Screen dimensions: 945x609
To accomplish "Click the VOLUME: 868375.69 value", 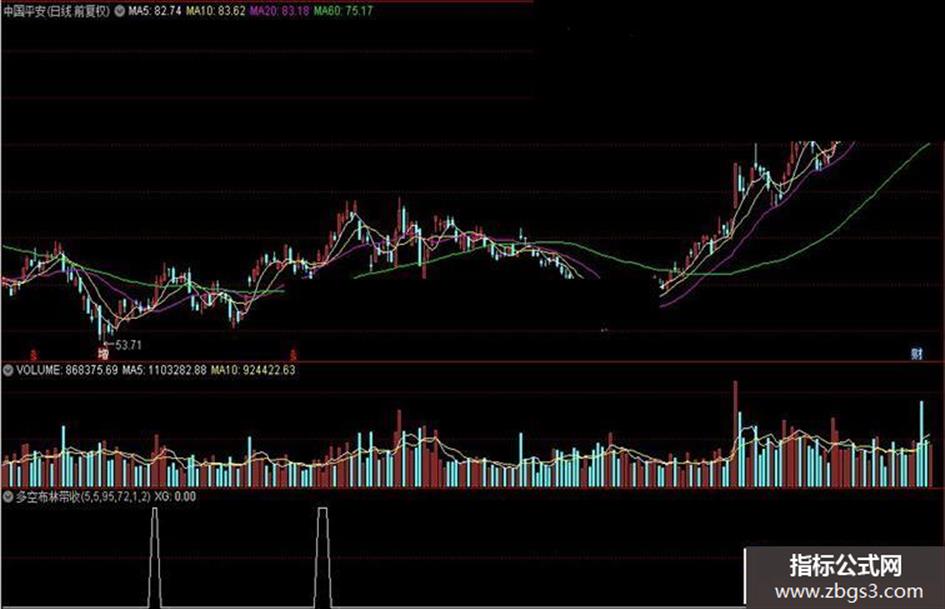I will coord(67,370).
